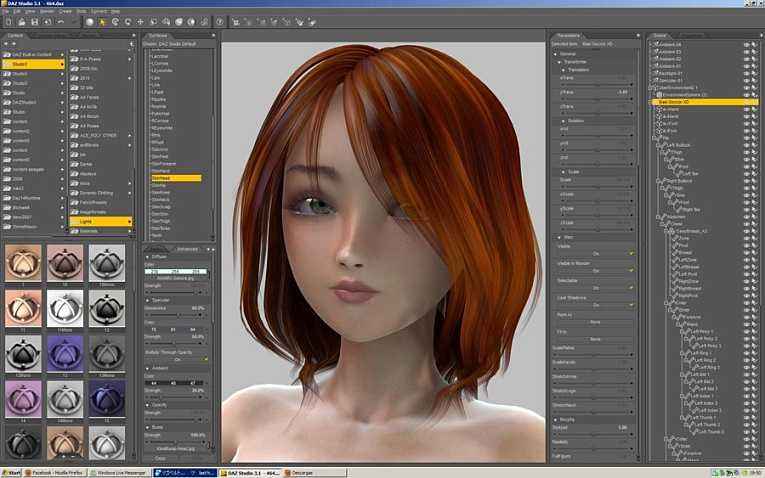Click the Open file folder icon
Viewport: 765px width, 478px height.
(x=21, y=21)
